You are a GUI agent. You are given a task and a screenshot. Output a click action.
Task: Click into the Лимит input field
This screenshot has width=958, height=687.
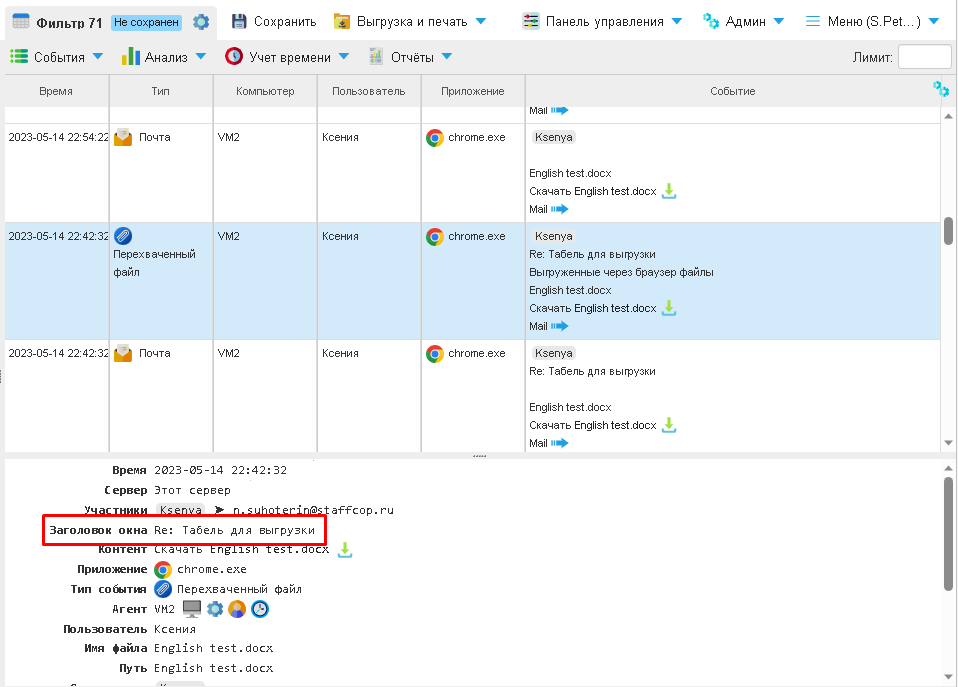tap(924, 57)
